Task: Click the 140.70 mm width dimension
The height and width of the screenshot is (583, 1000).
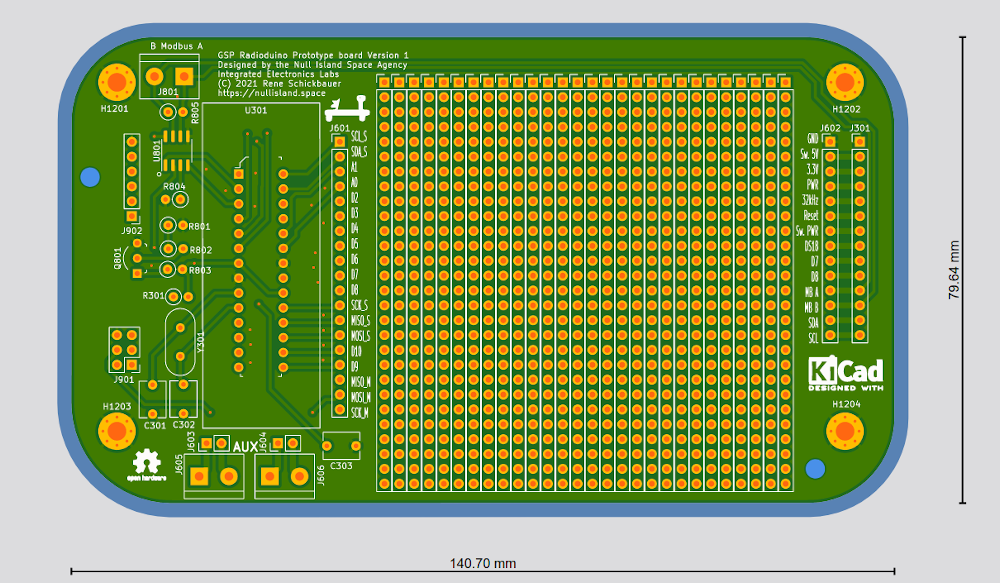Action: (x=483, y=563)
